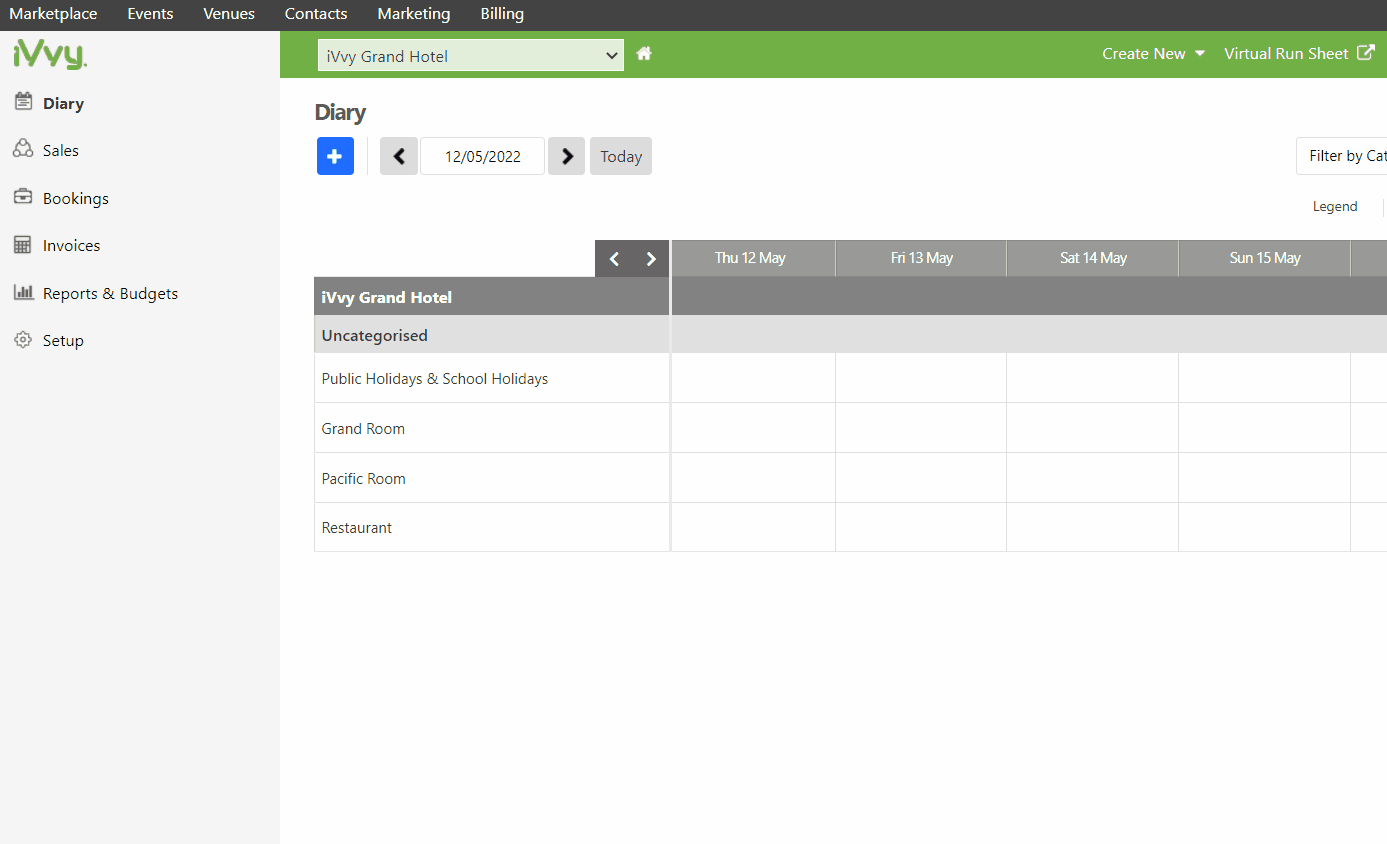Shift calendar columns left with chevron
The image size is (1387, 844).
(x=614, y=259)
